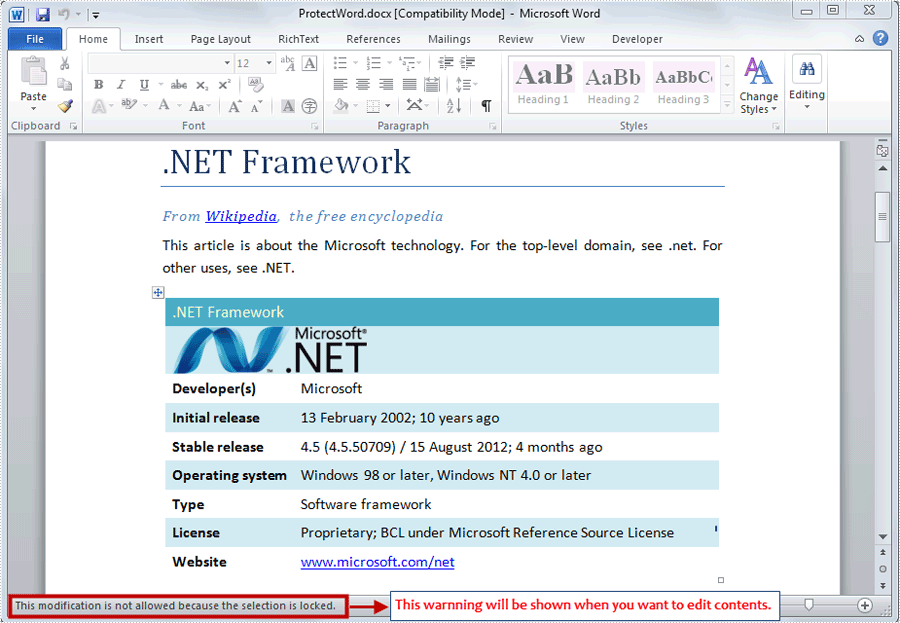
Task: Click Show/Hide paragraph marks pilcrow
Action: (x=486, y=106)
